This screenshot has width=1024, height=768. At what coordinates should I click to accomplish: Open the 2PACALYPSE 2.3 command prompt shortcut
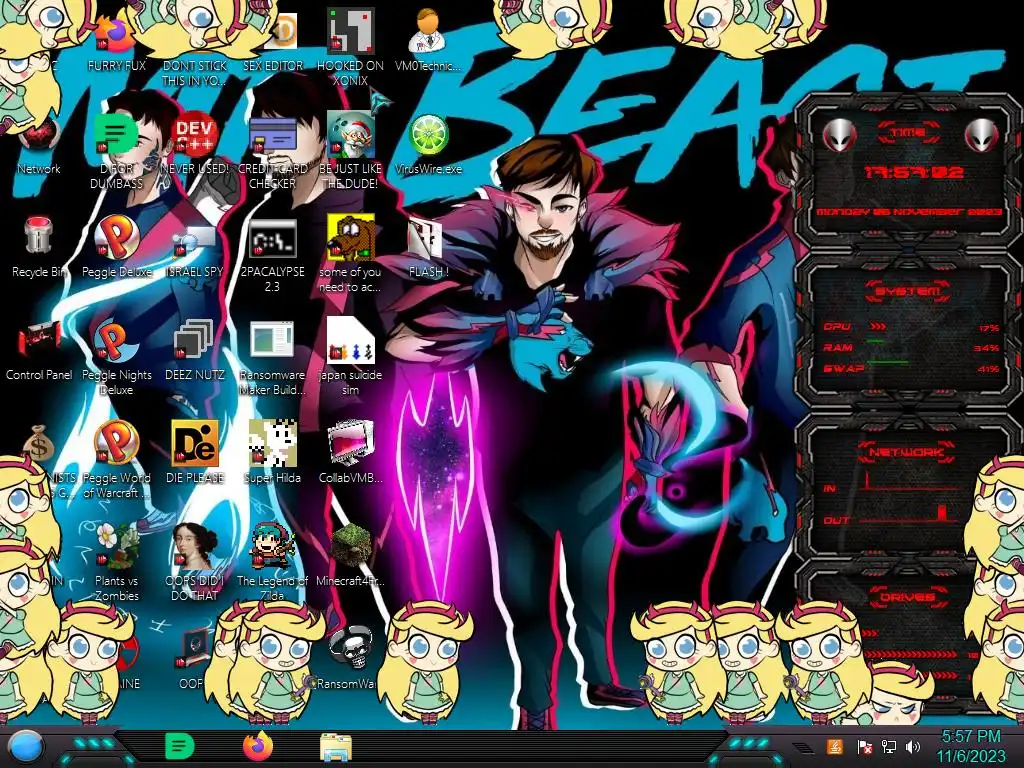click(272, 238)
